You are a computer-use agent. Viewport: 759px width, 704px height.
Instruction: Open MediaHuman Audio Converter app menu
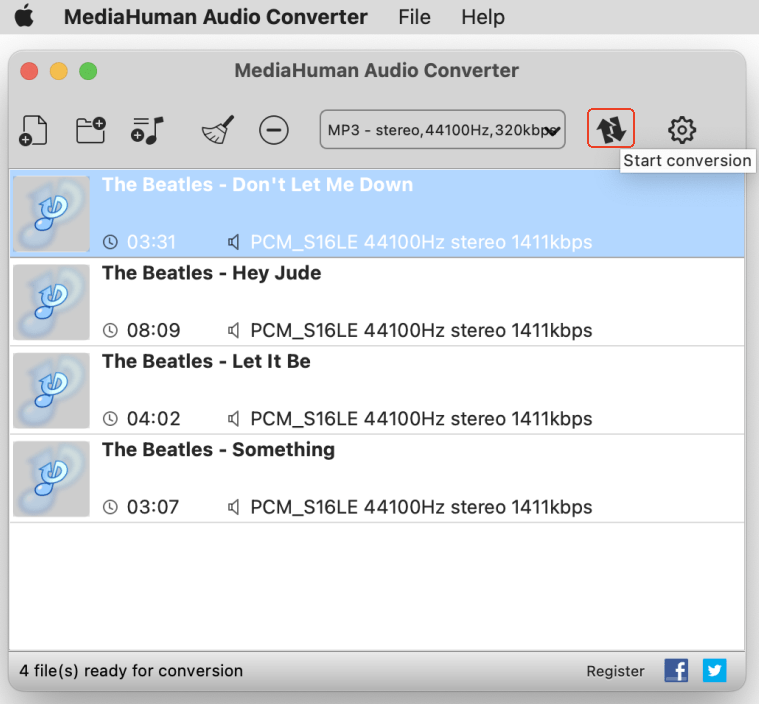pos(215,17)
